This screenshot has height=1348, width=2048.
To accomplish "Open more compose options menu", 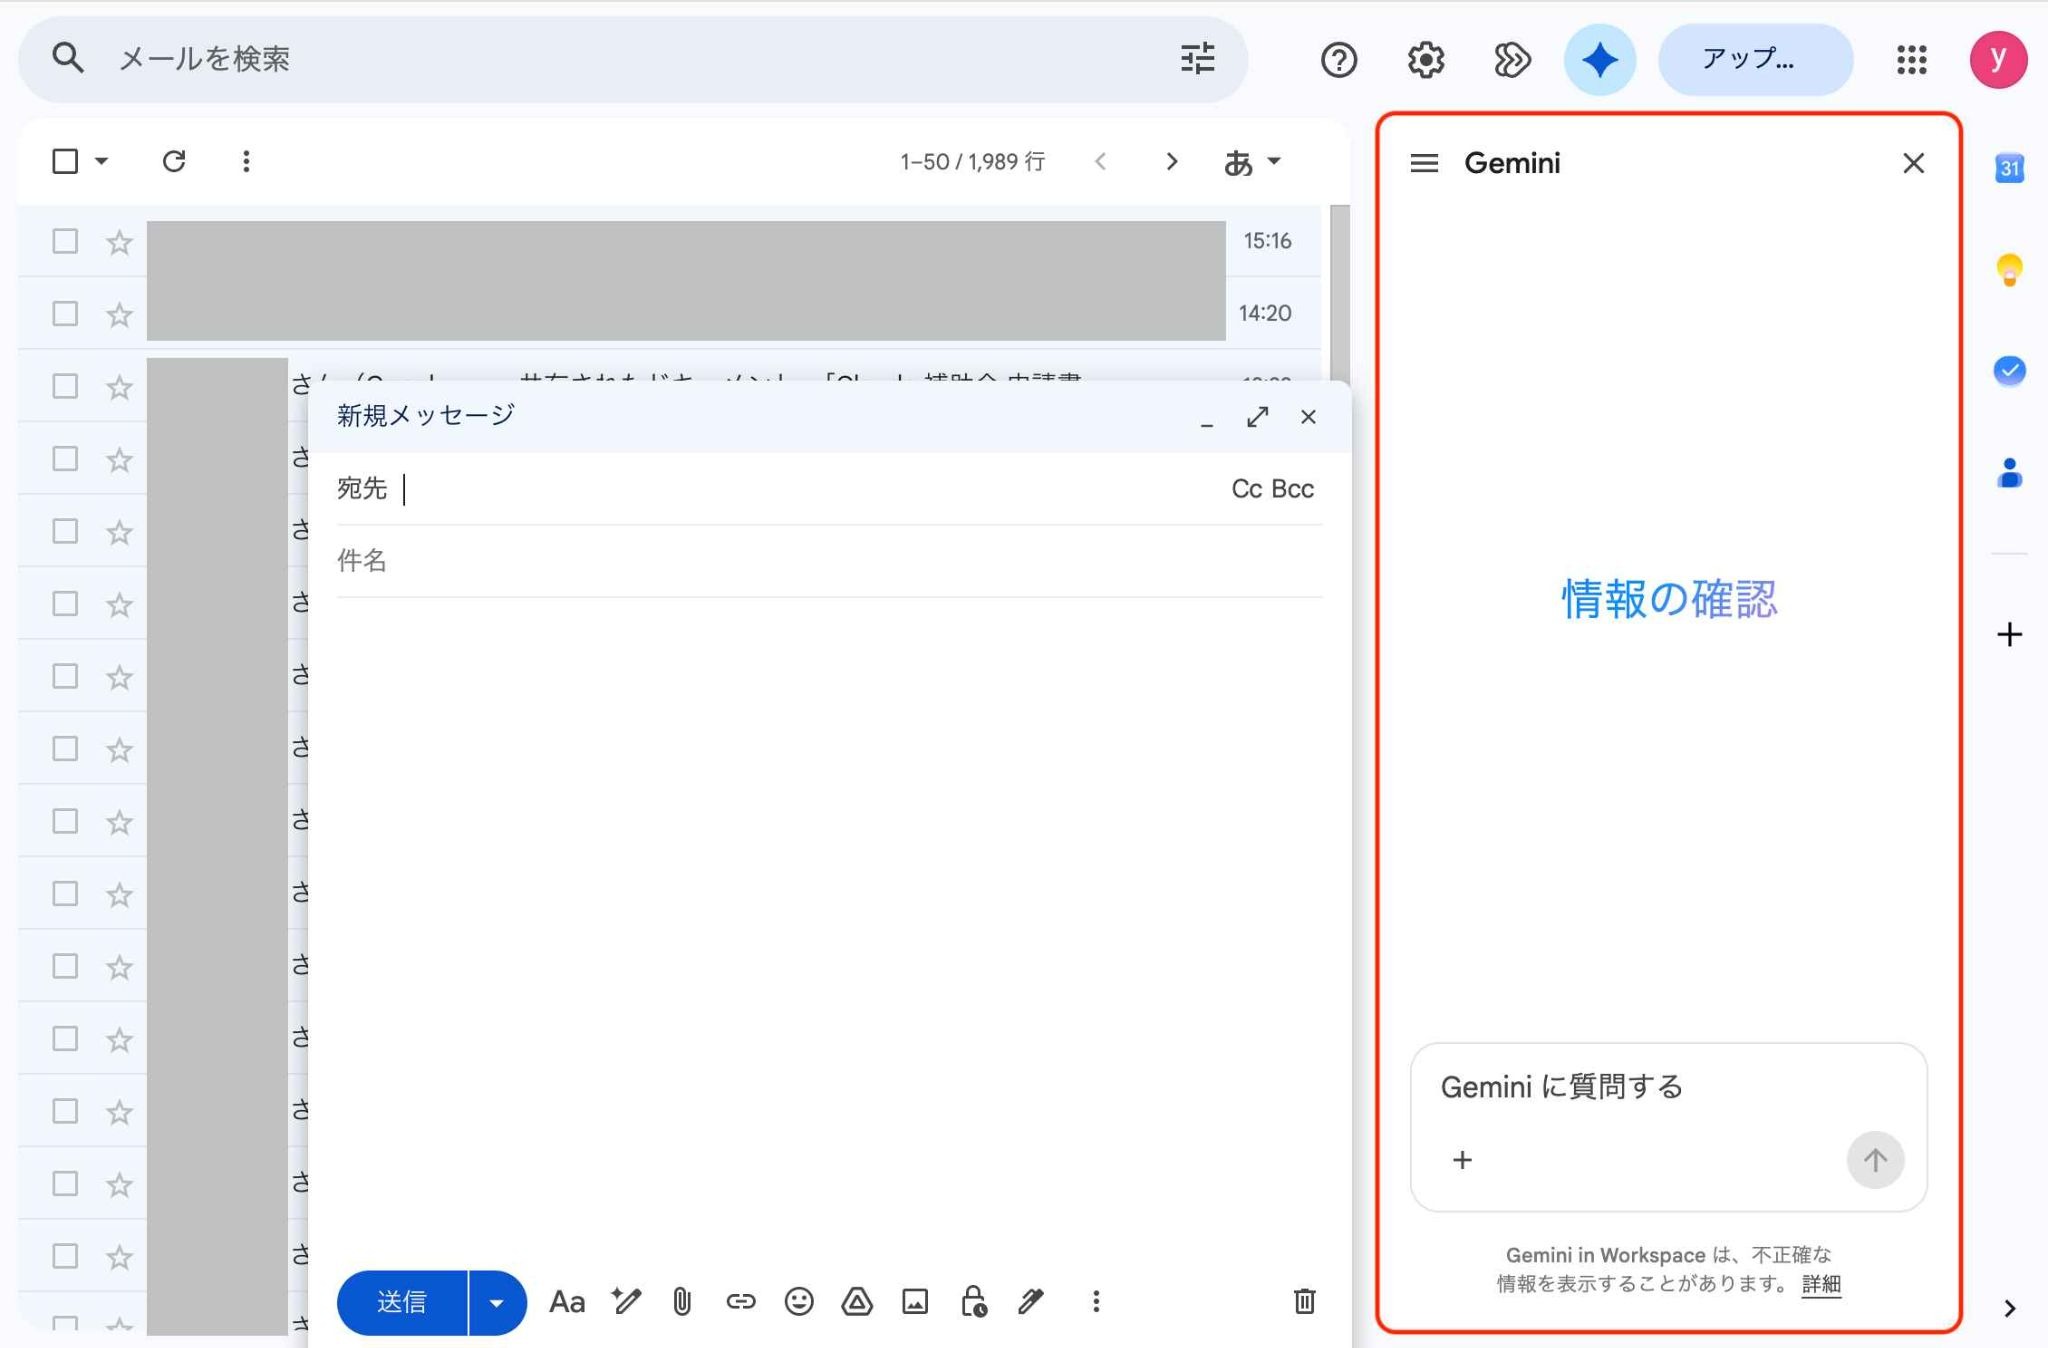I will pos(1096,1302).
